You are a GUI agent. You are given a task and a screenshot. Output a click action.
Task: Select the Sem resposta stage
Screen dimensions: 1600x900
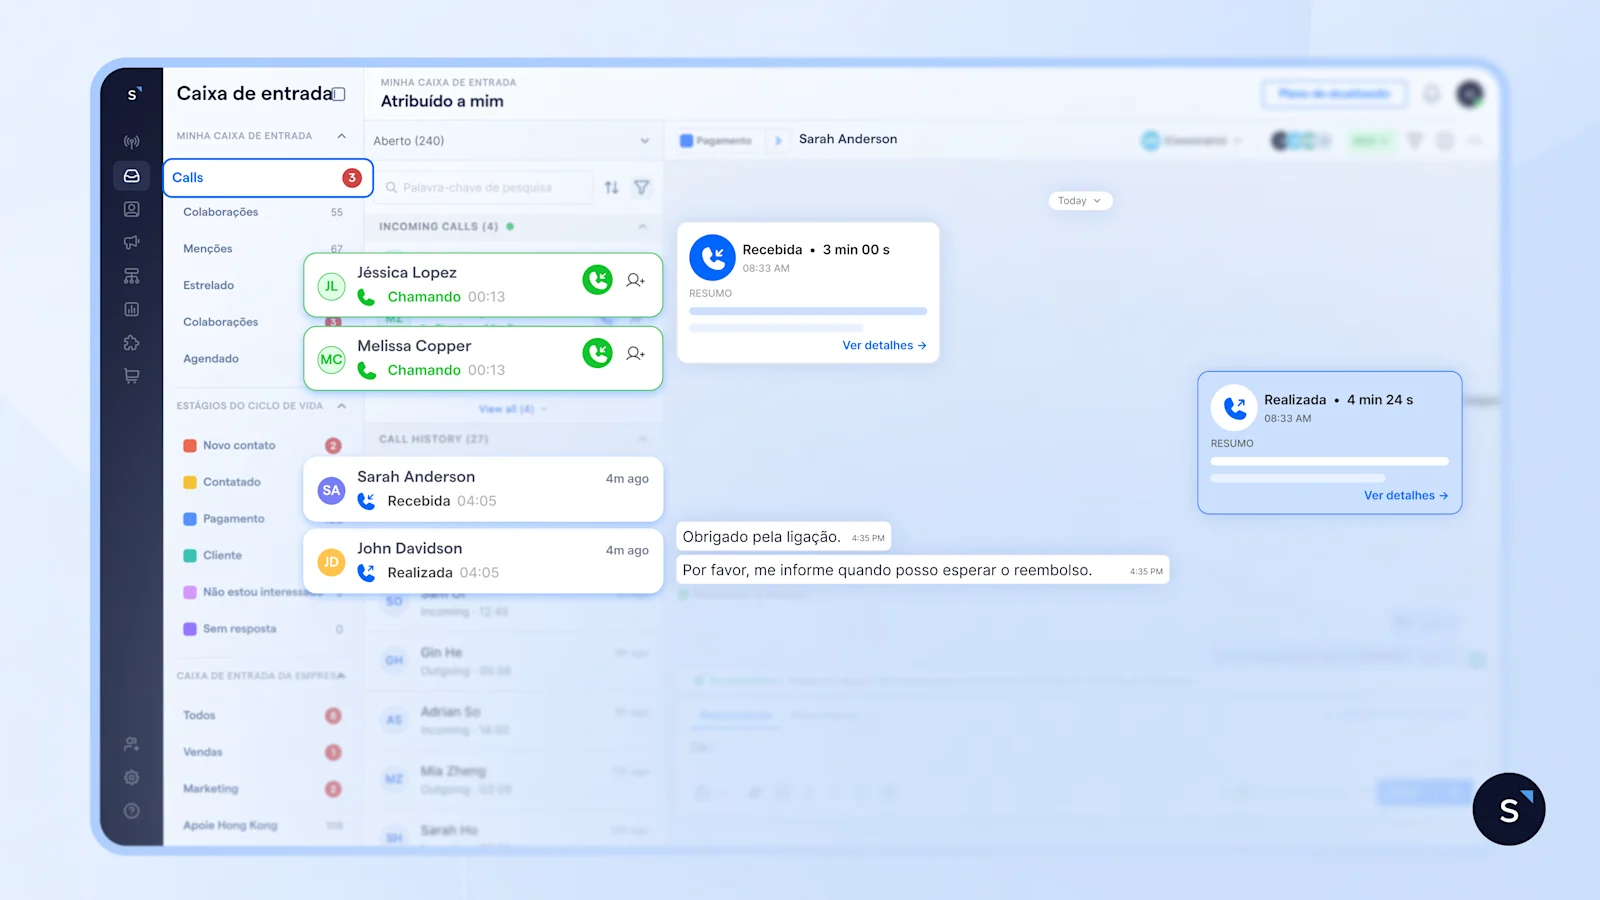point(262,629)
